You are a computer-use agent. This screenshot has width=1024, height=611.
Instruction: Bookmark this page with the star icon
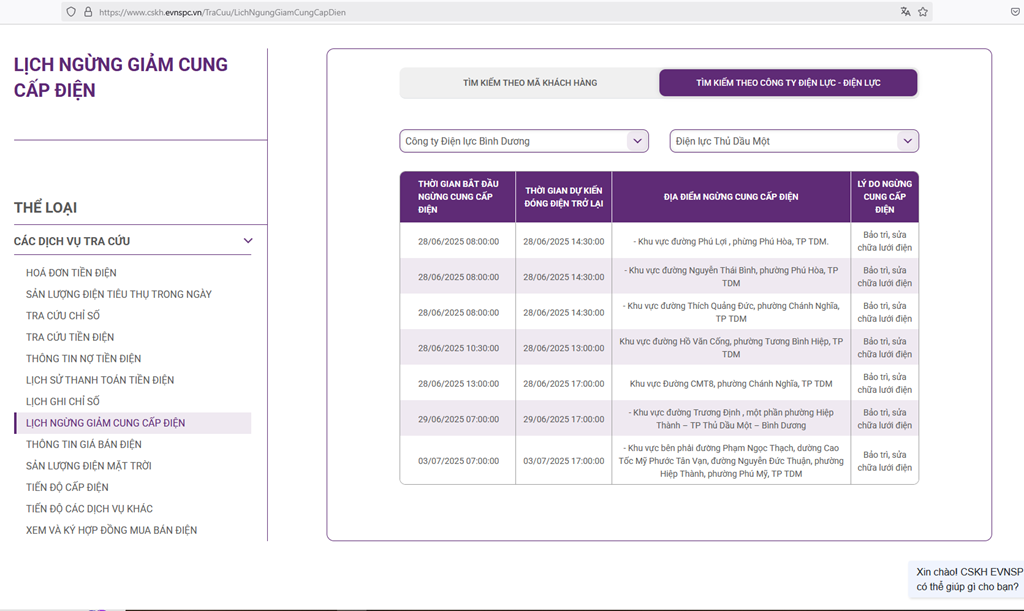point(923,12)
